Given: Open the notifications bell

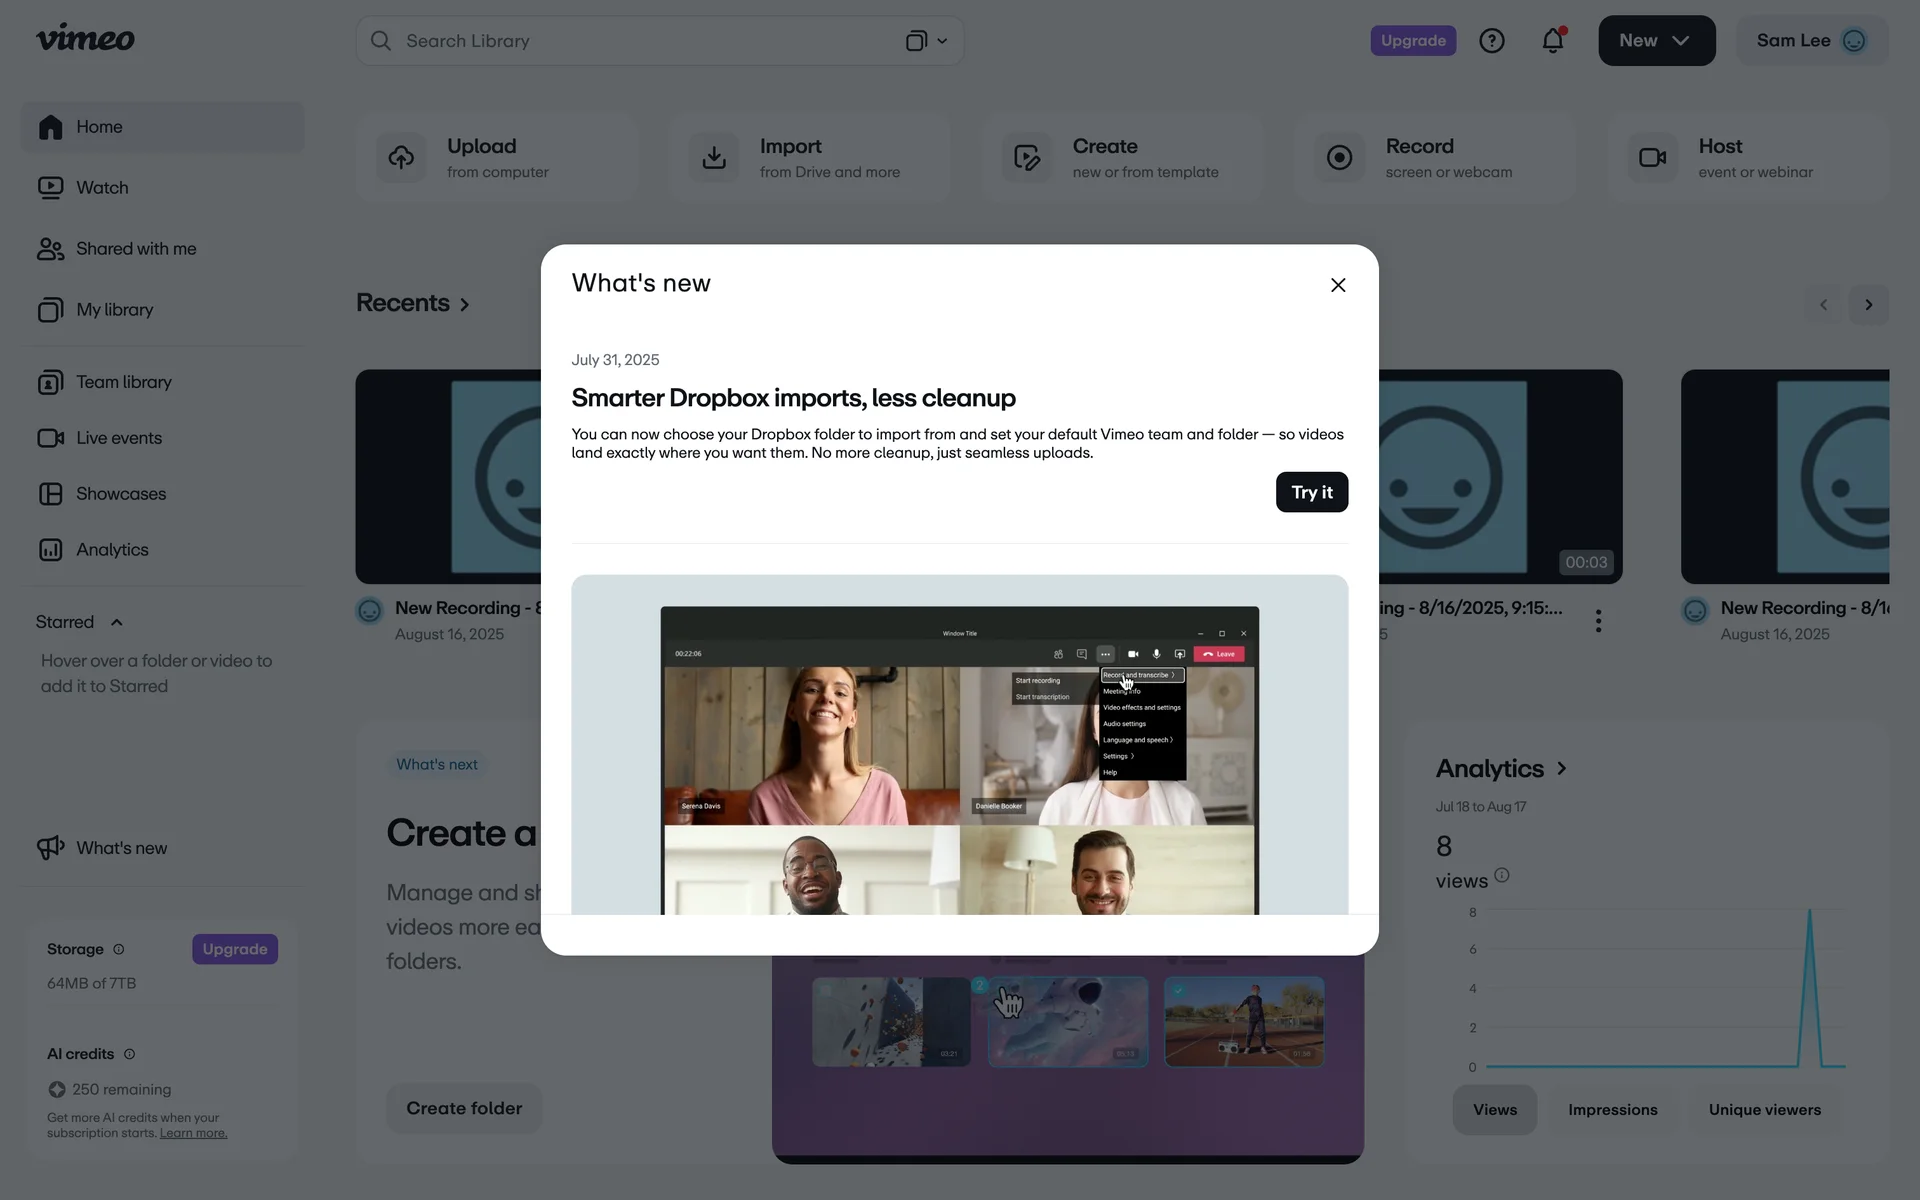Looking at the screenshot, I should (x=1552, y=41).
